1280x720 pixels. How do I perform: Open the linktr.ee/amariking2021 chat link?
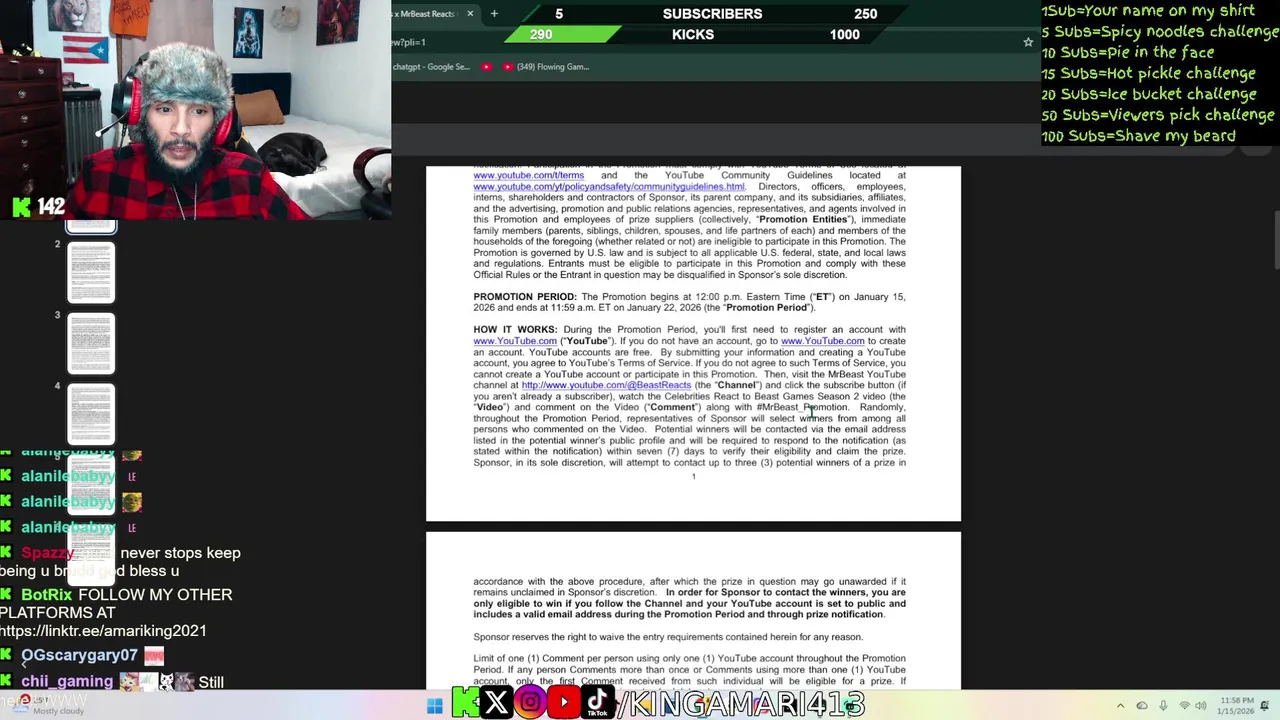(103, 631)
